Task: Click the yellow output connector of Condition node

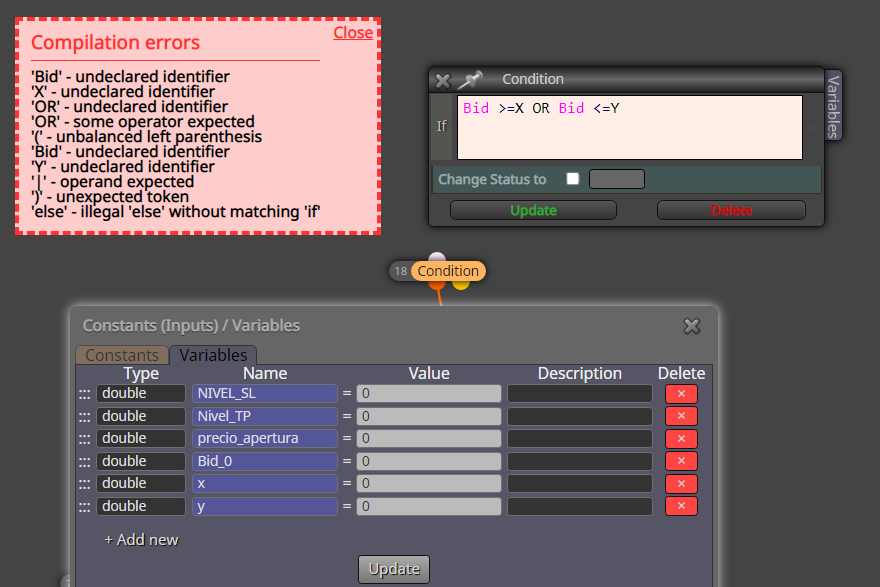Action: click(x=461, y=285)
